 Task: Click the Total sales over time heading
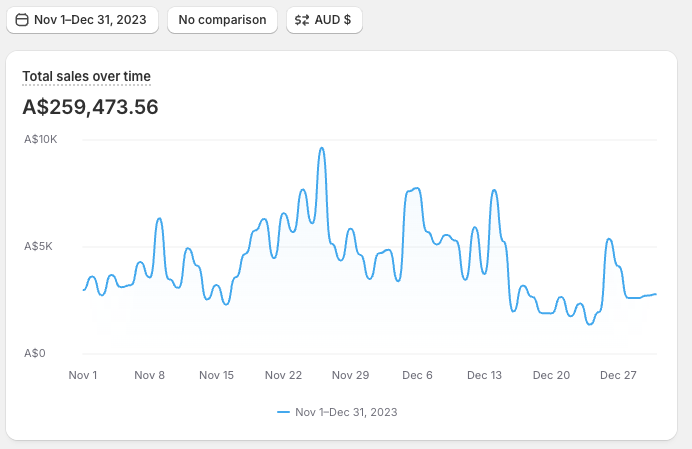pyautogui.click(x=86, y=76)
